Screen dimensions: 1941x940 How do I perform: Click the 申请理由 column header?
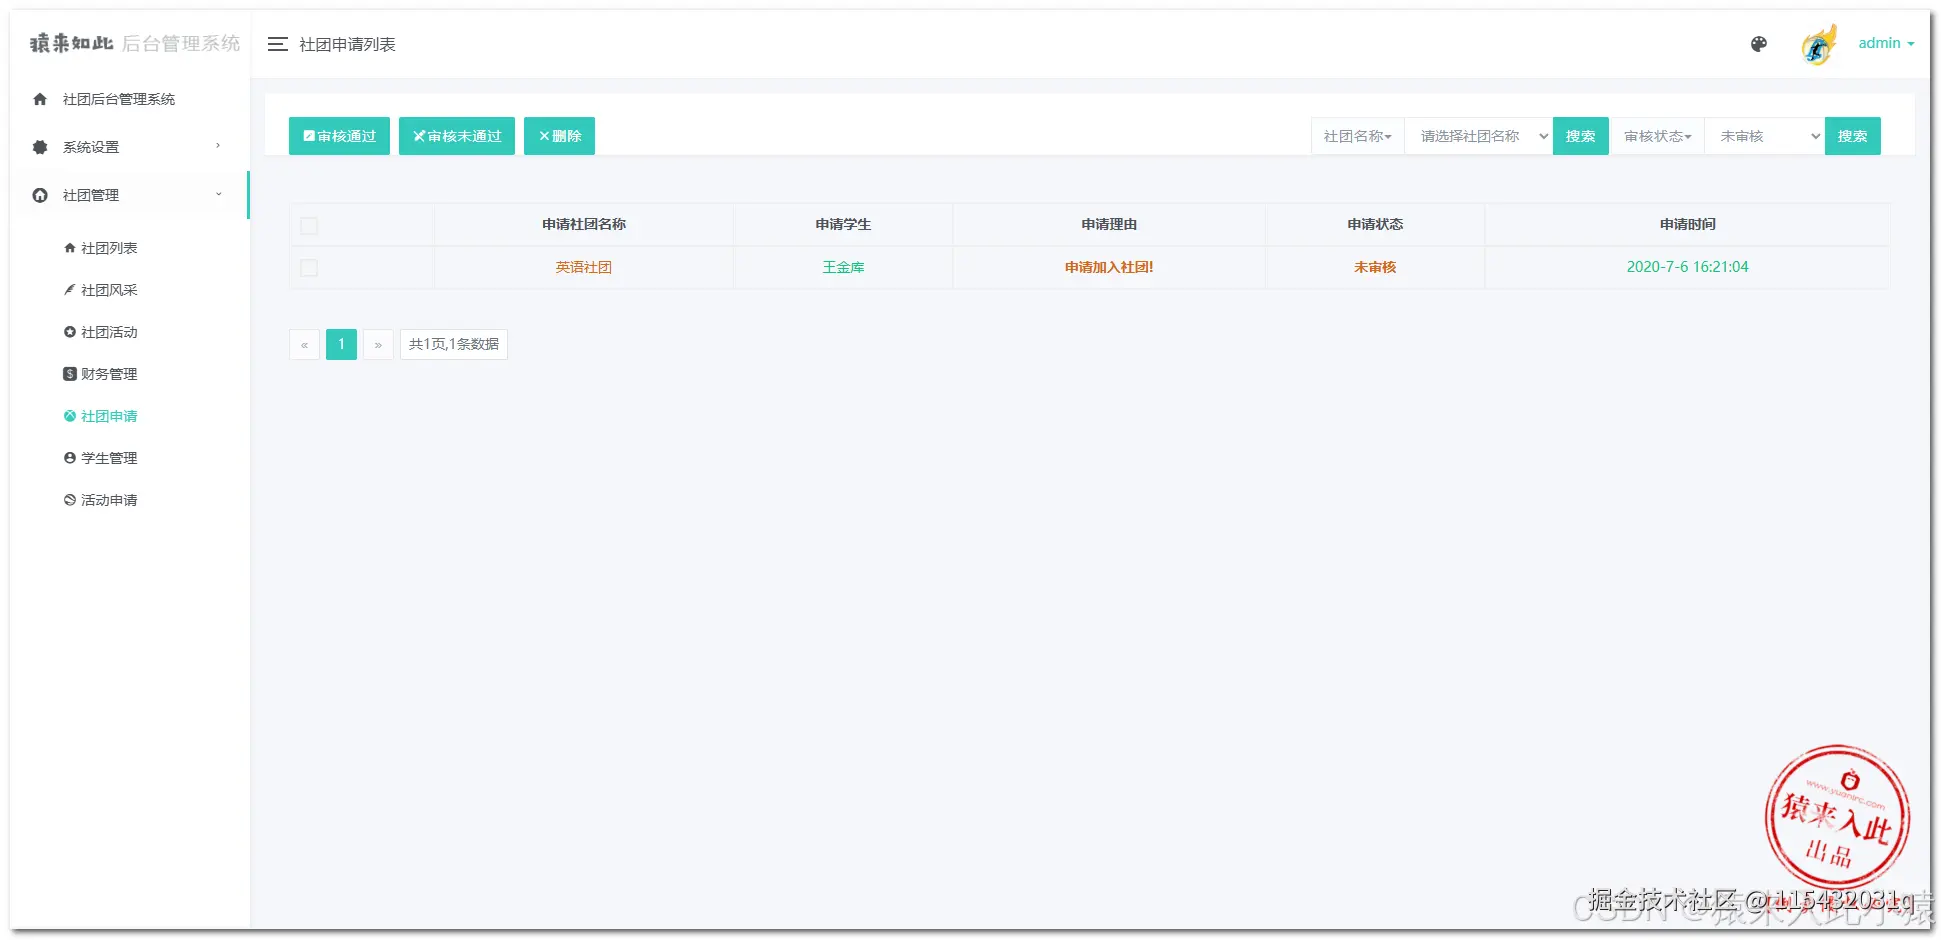point(1109,224)
